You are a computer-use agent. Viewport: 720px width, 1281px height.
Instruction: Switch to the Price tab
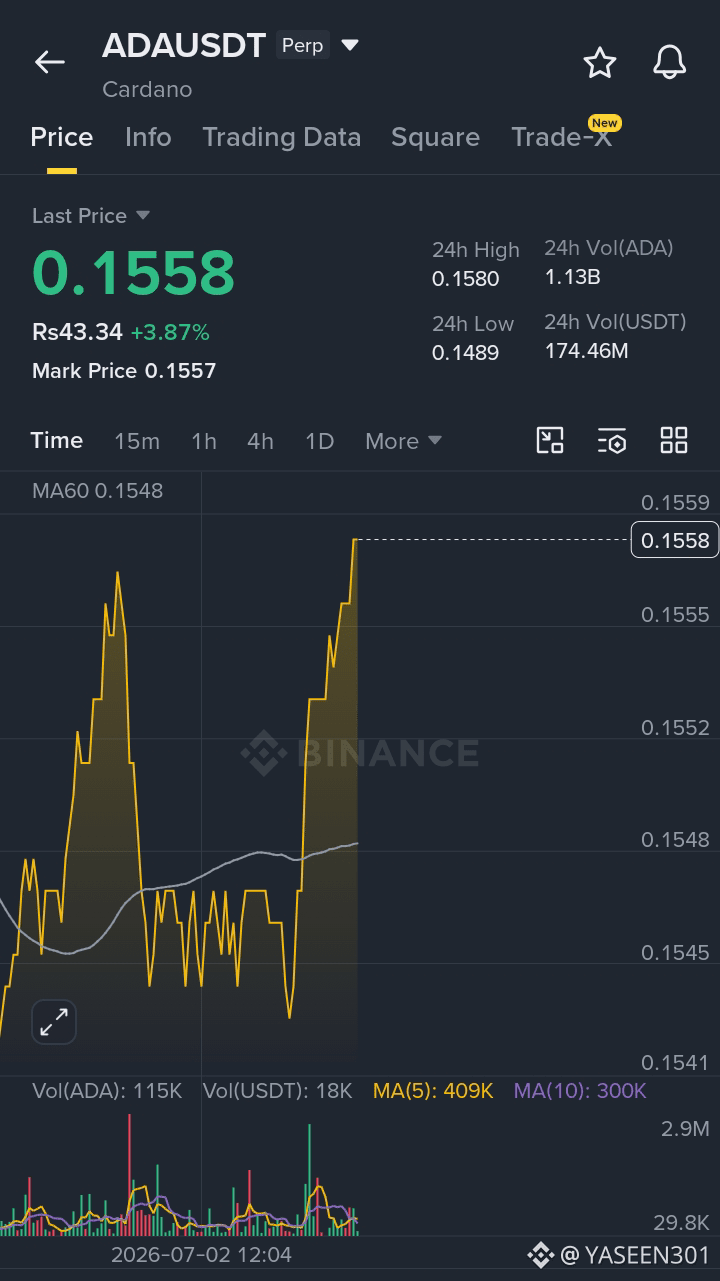tap(62, 137)
